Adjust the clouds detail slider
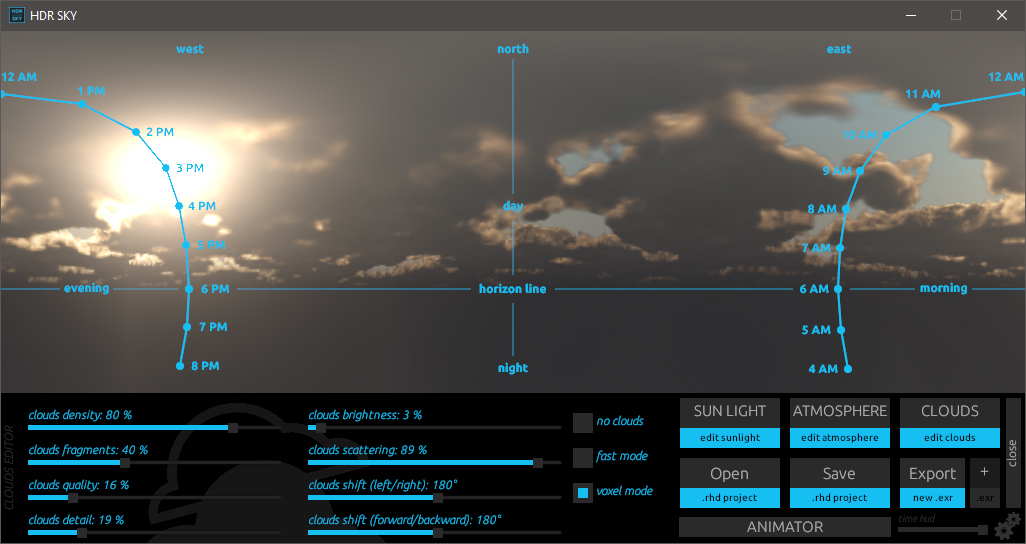Viewport: 1026px width, 544px height. click(154, 533)
